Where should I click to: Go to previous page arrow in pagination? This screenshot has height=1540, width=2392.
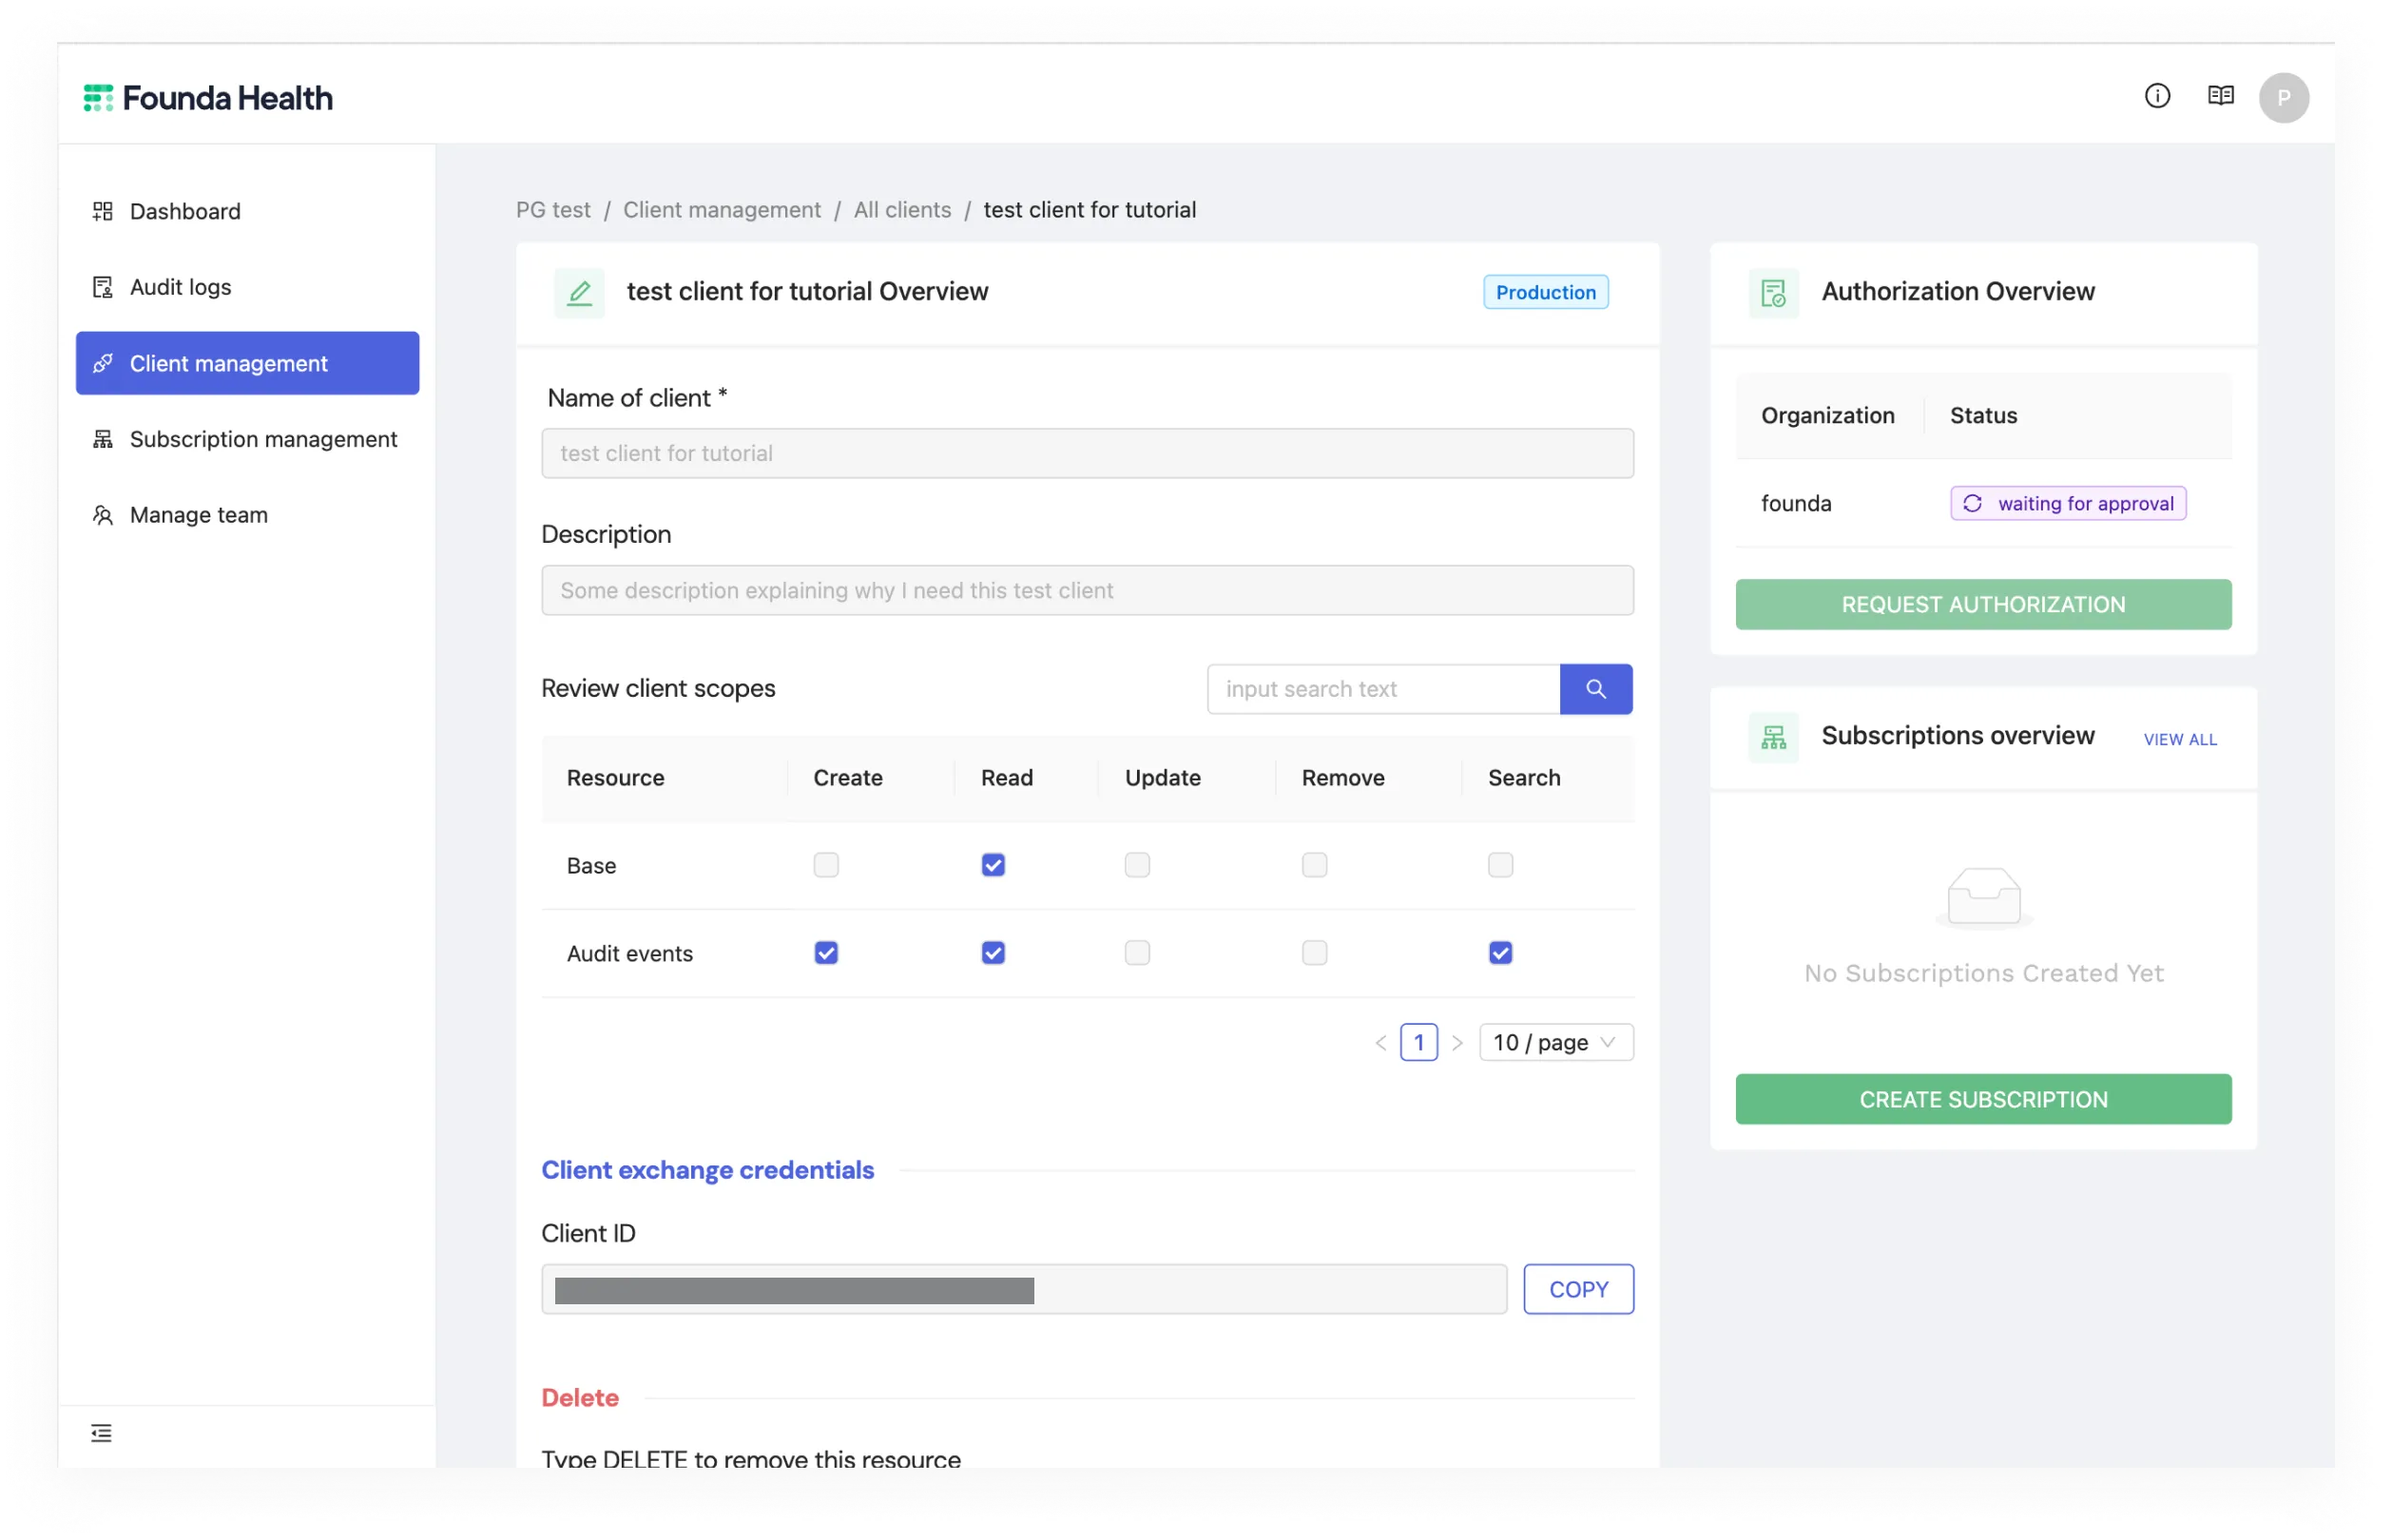1380,1043
